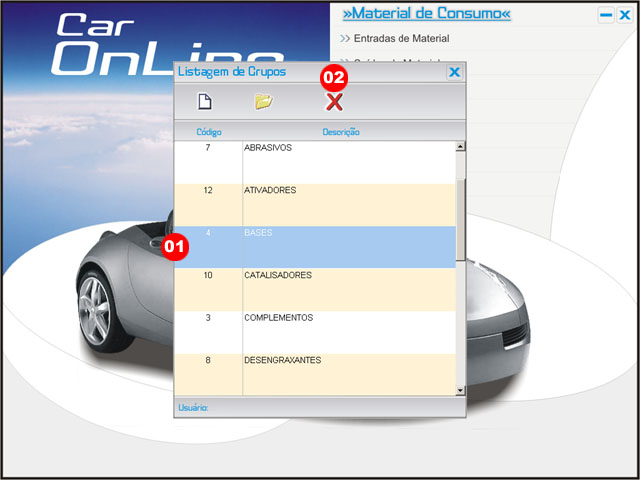Screen dimensions: 640x480
Task: Click the Listagem de Grupos title bar
Action: click(x=300, y=72)
